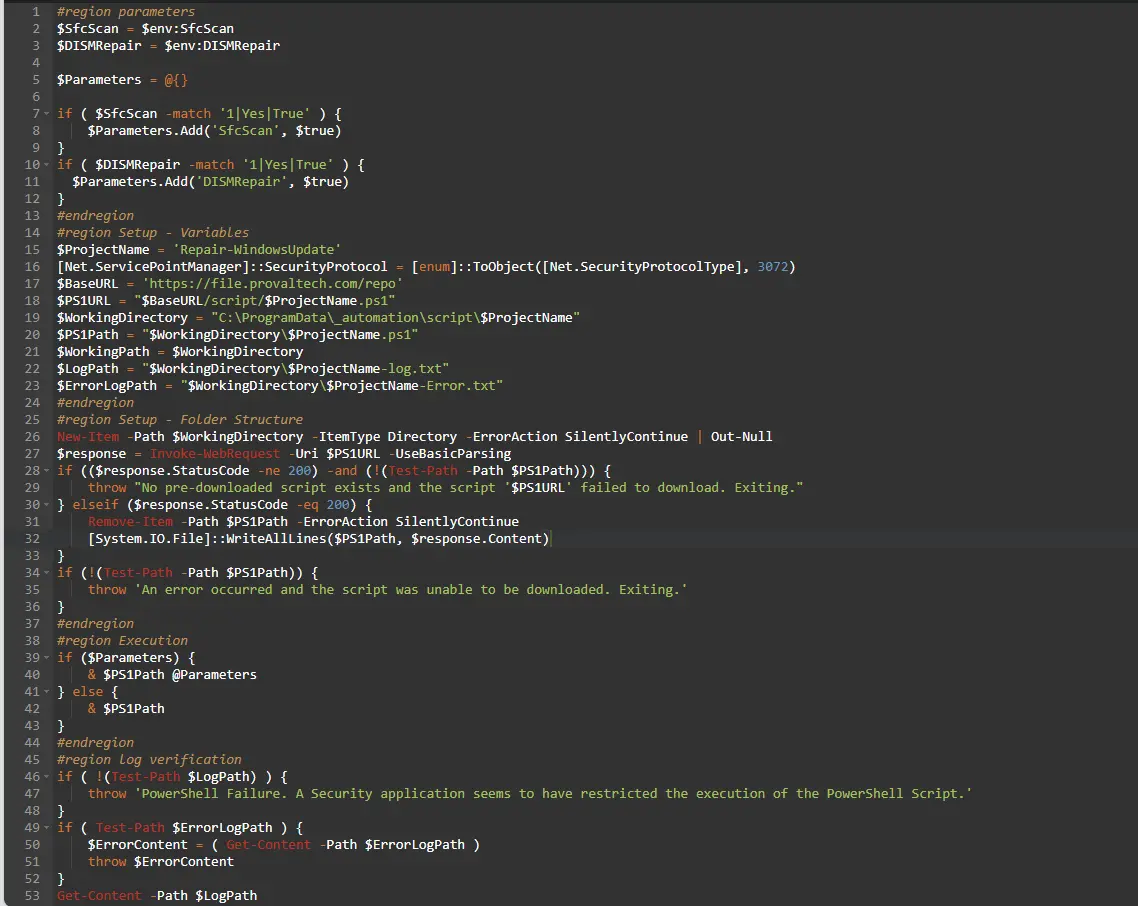Click line number 53 in the gutter

coord(32,895)
